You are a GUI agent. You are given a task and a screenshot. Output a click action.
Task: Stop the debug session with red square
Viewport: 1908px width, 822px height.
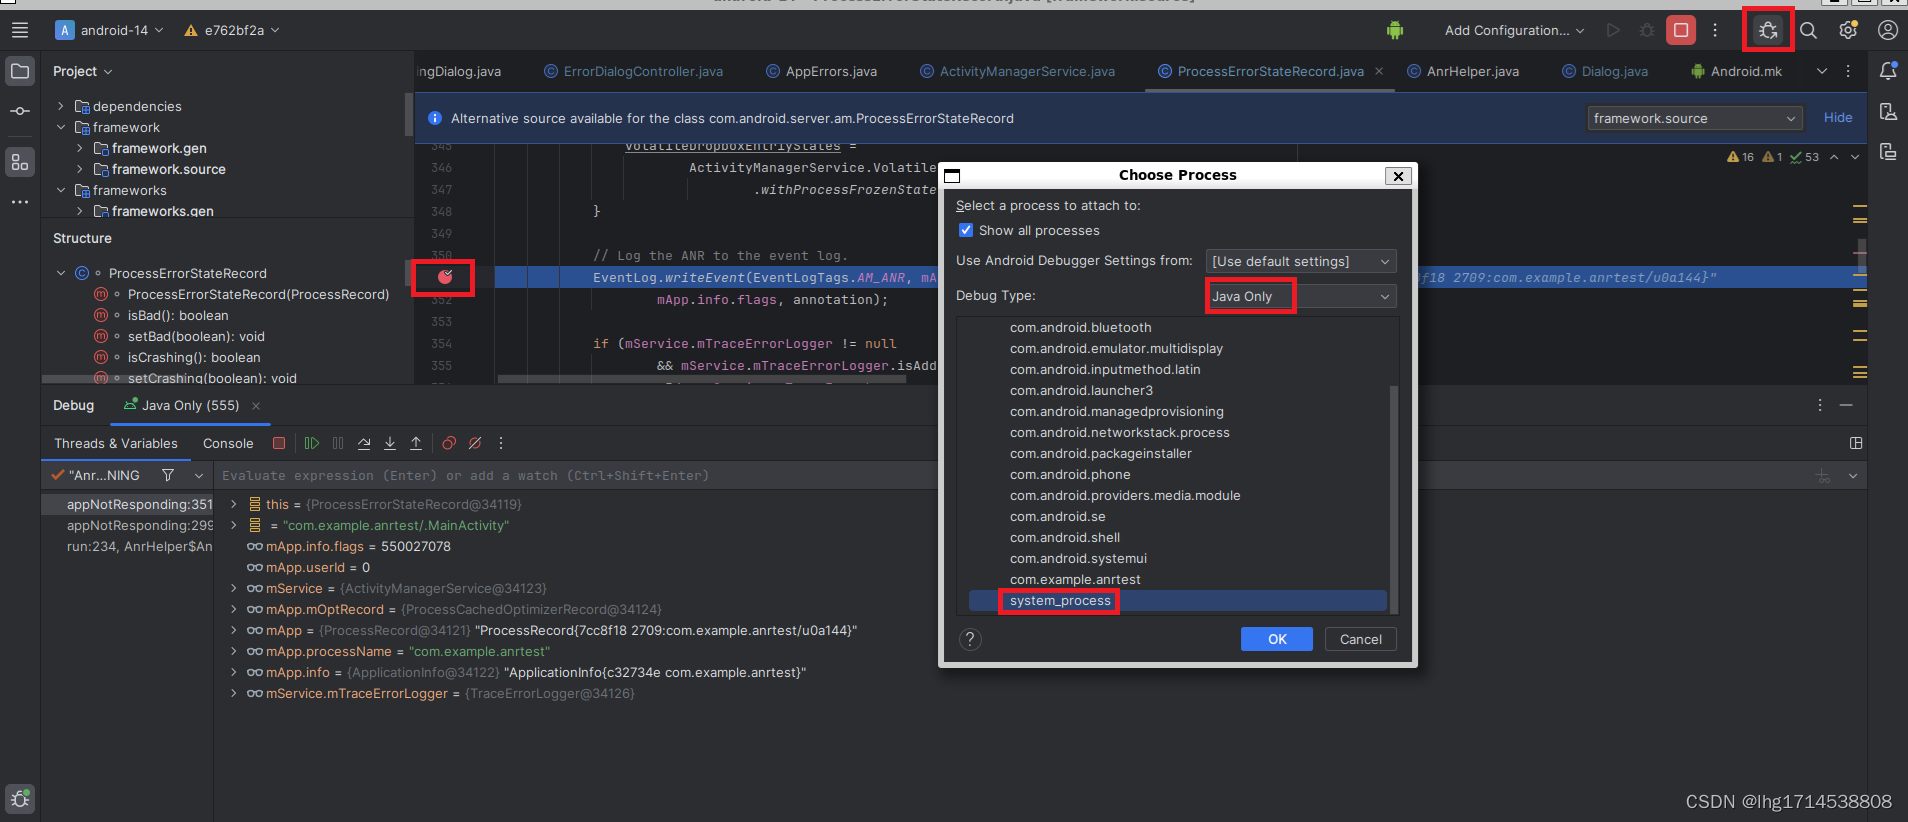(x=279, y=443)
